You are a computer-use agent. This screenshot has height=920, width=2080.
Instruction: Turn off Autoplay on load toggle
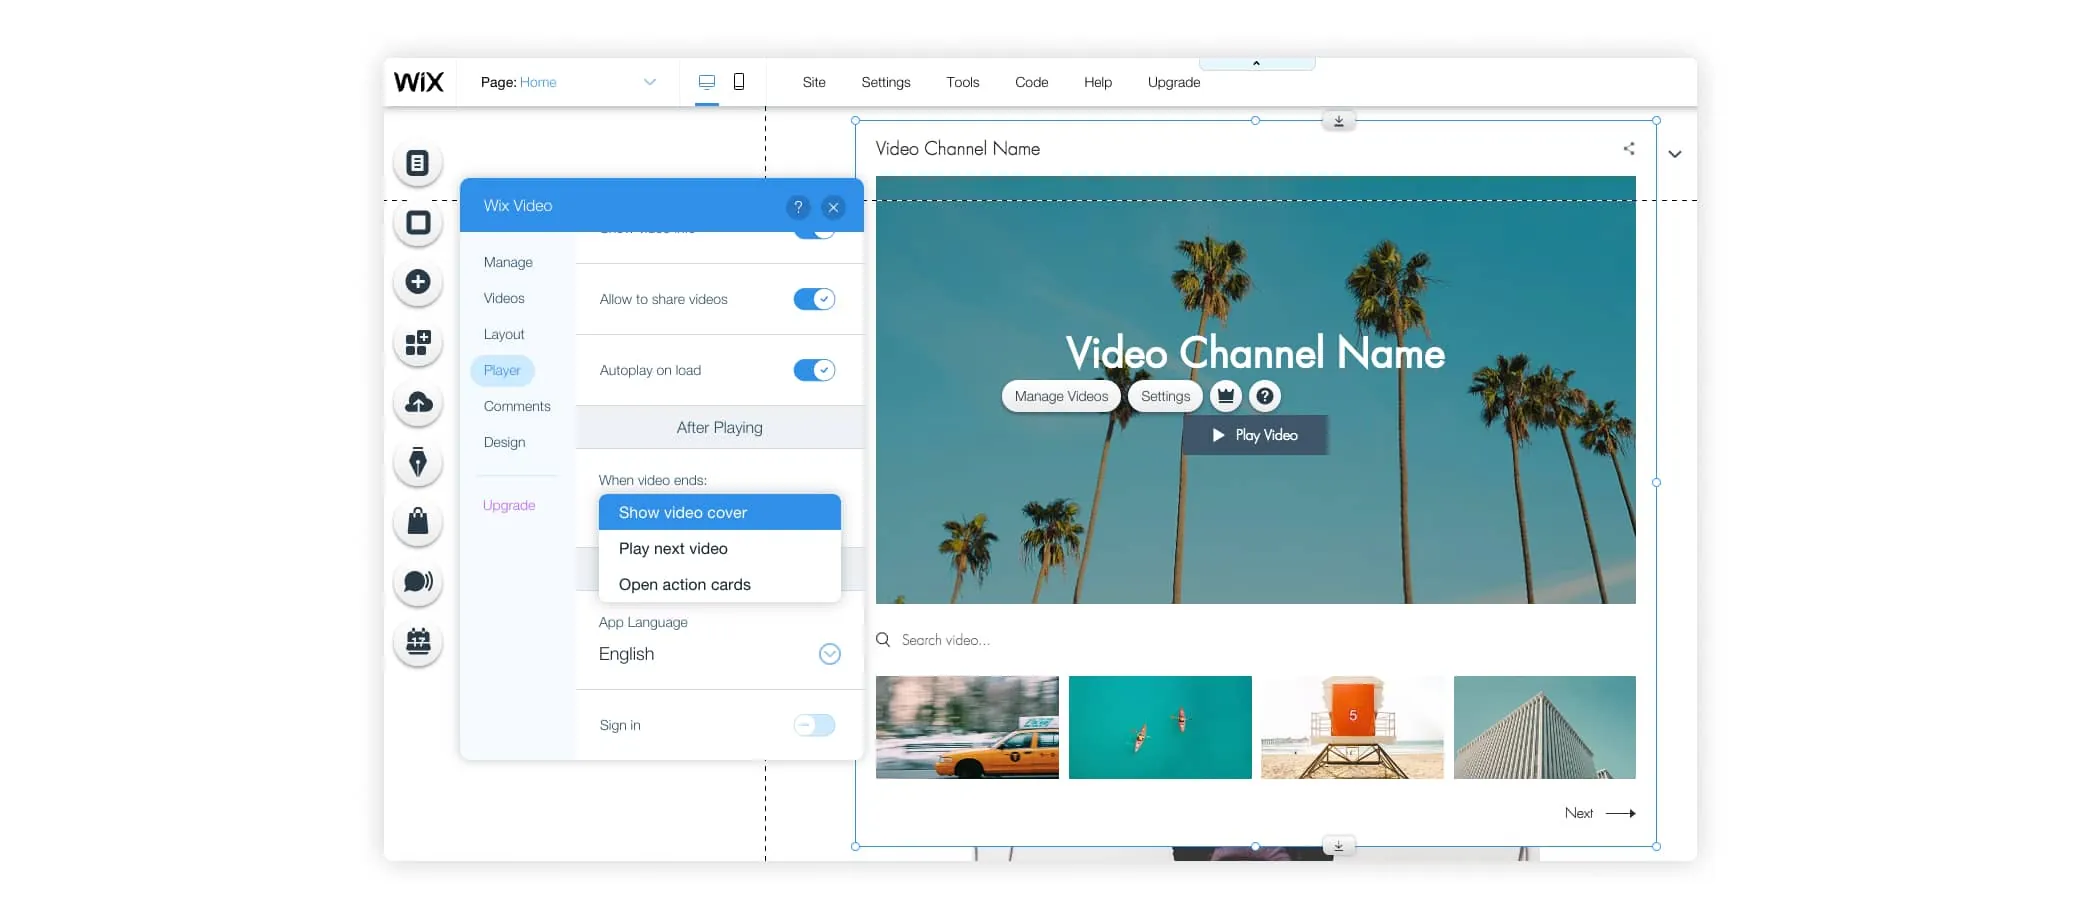click(814, 370)
